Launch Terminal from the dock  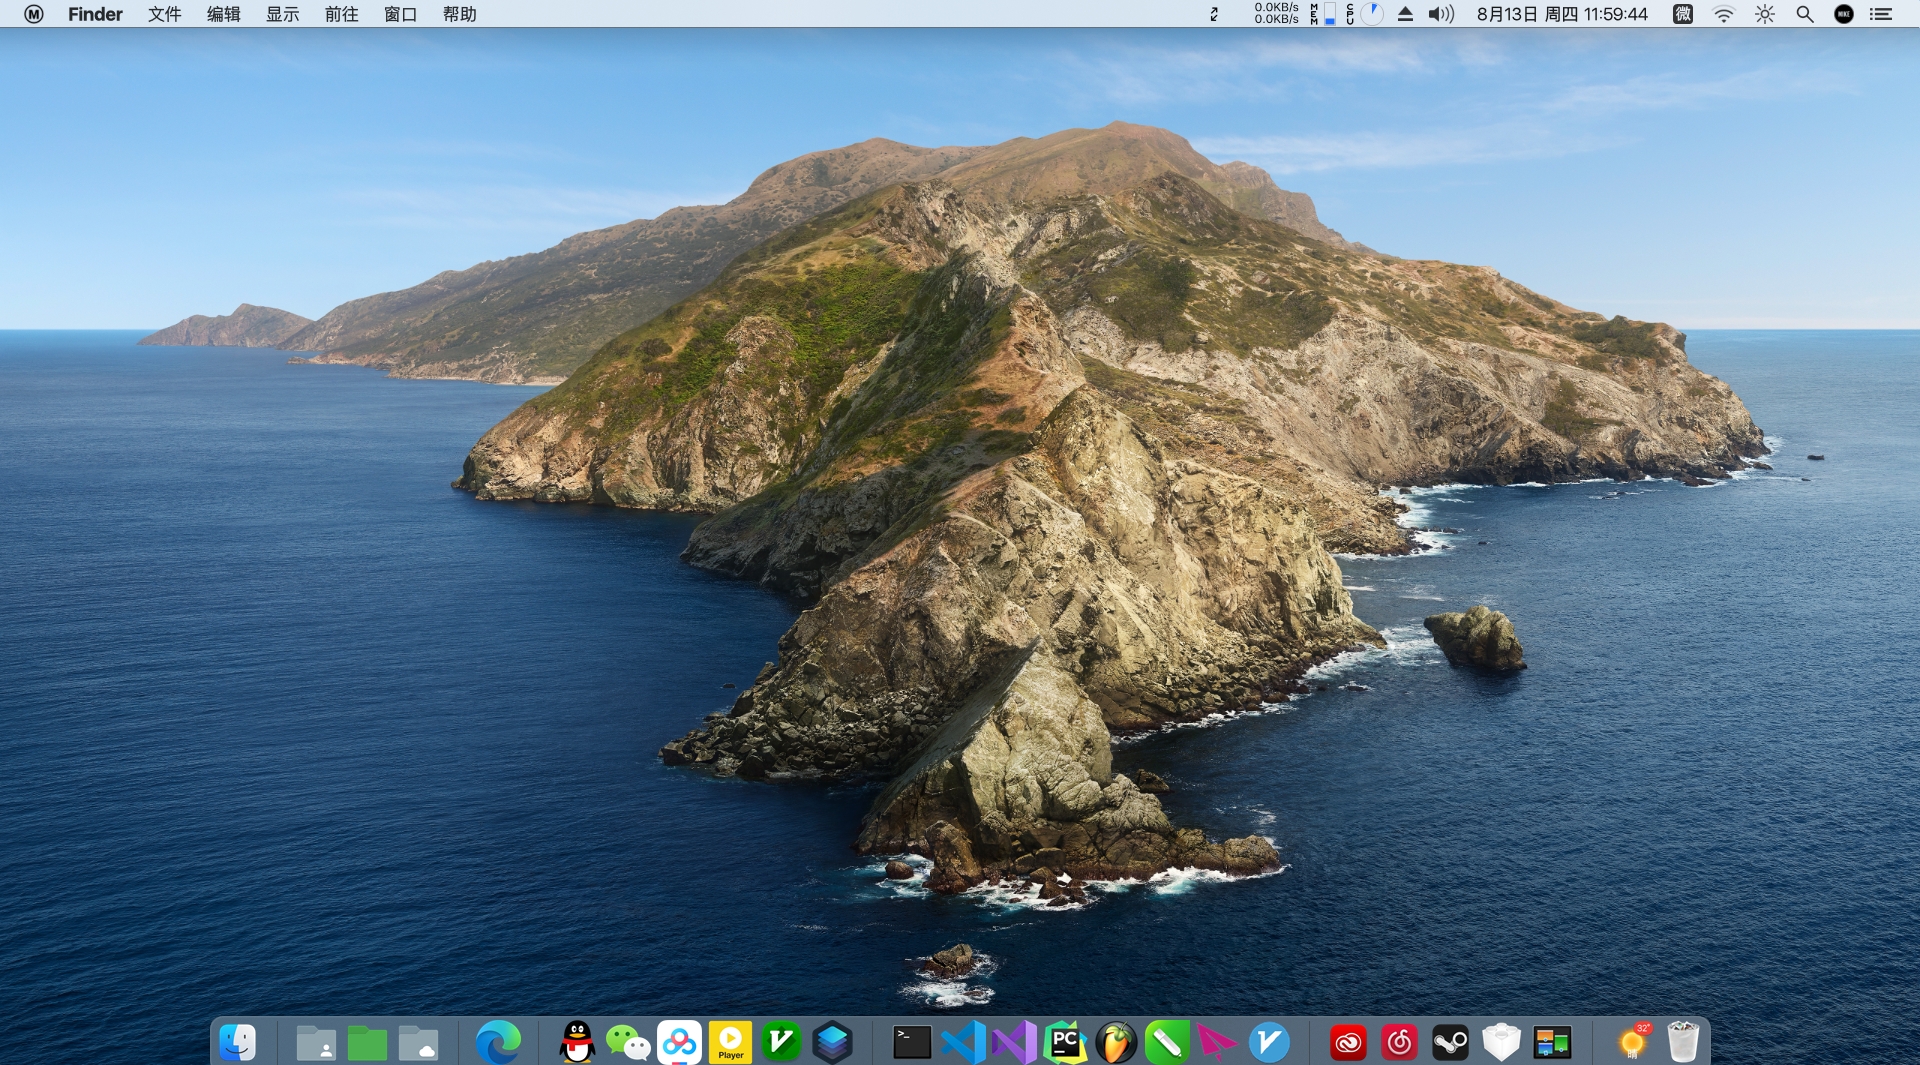coord(912,1043)
